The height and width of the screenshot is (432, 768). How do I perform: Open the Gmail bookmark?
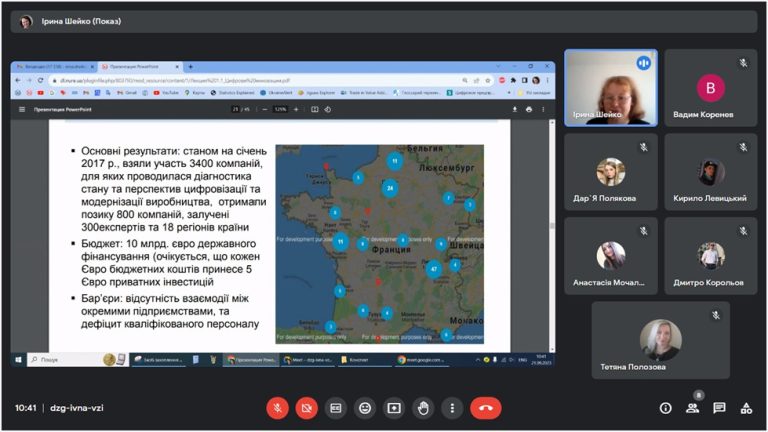(127, 93)
